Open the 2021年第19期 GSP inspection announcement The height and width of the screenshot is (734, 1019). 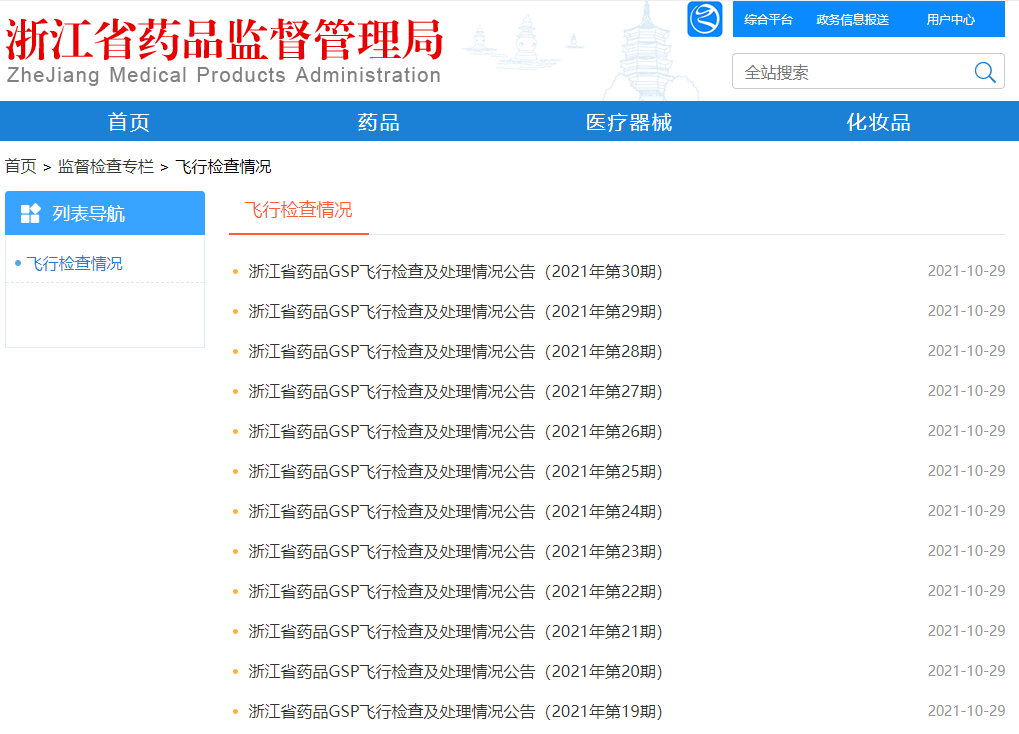point(455,712)
